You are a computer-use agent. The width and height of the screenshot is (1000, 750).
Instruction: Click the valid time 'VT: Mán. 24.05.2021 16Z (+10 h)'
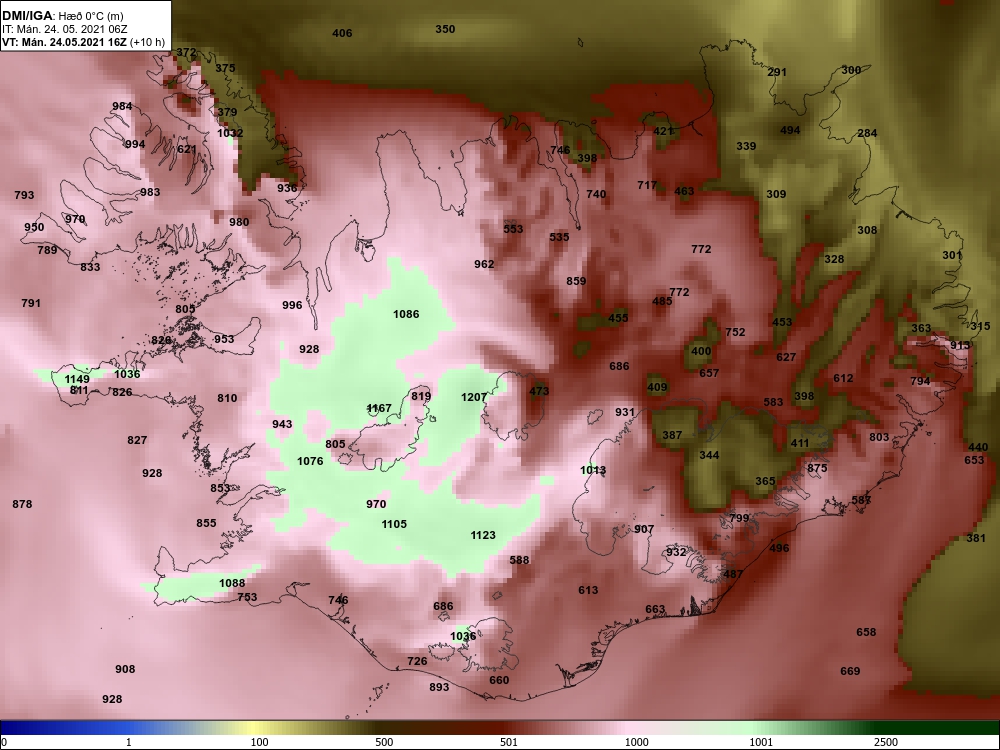(84, 43)
